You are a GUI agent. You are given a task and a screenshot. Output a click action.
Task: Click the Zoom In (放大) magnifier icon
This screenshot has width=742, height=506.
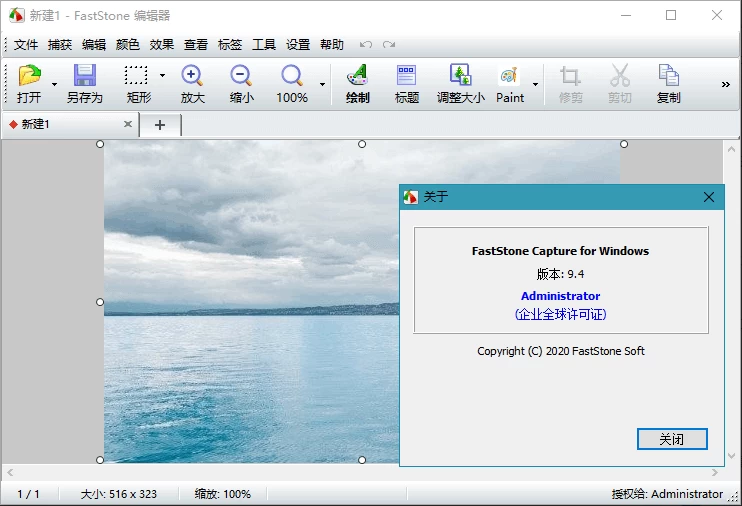pos(192,76)
